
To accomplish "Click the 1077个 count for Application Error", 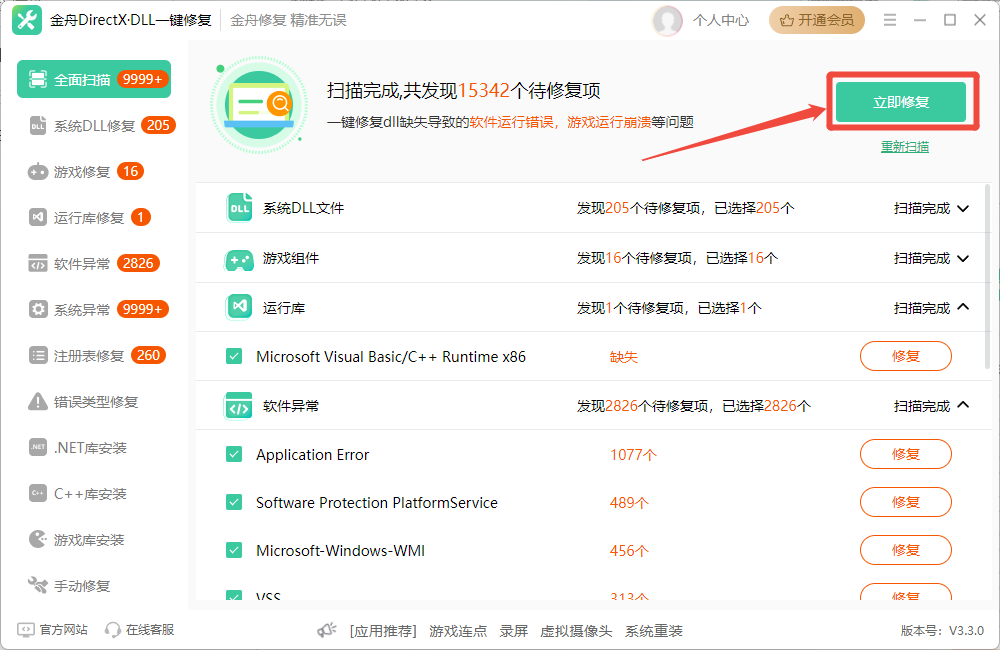I will 633,455.
